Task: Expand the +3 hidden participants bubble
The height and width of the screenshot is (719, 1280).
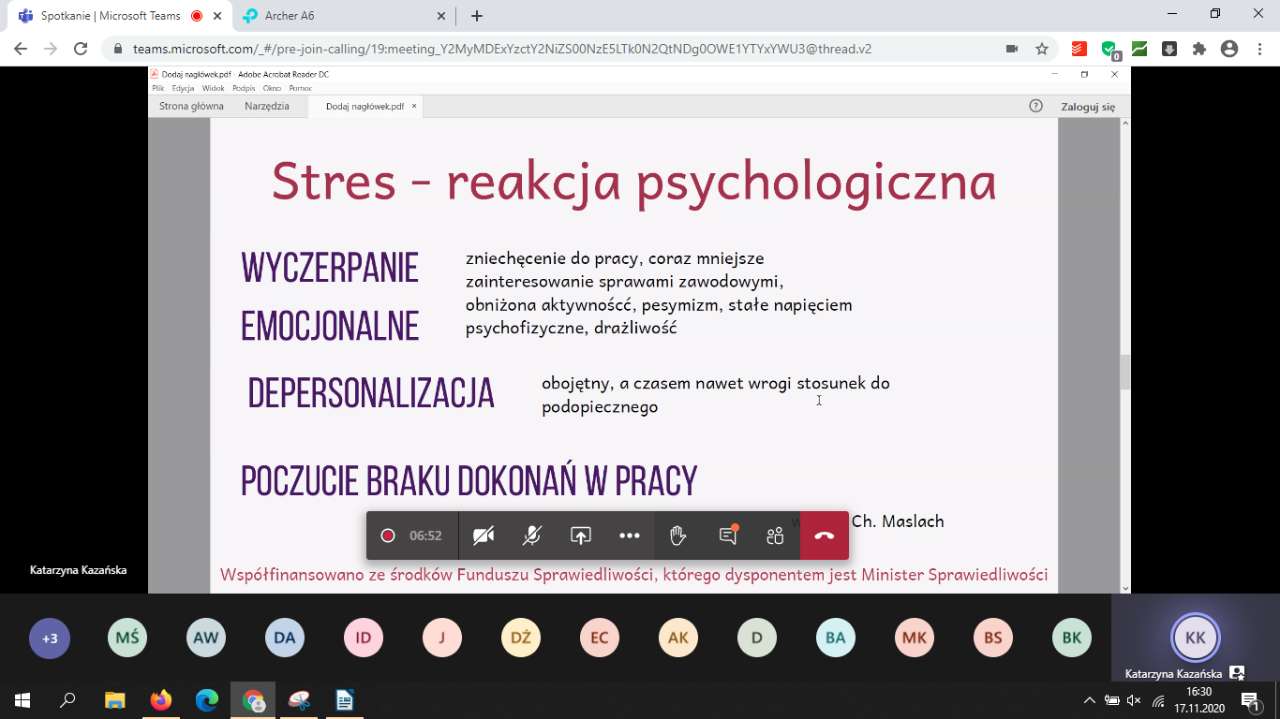Action: point(49,638)
